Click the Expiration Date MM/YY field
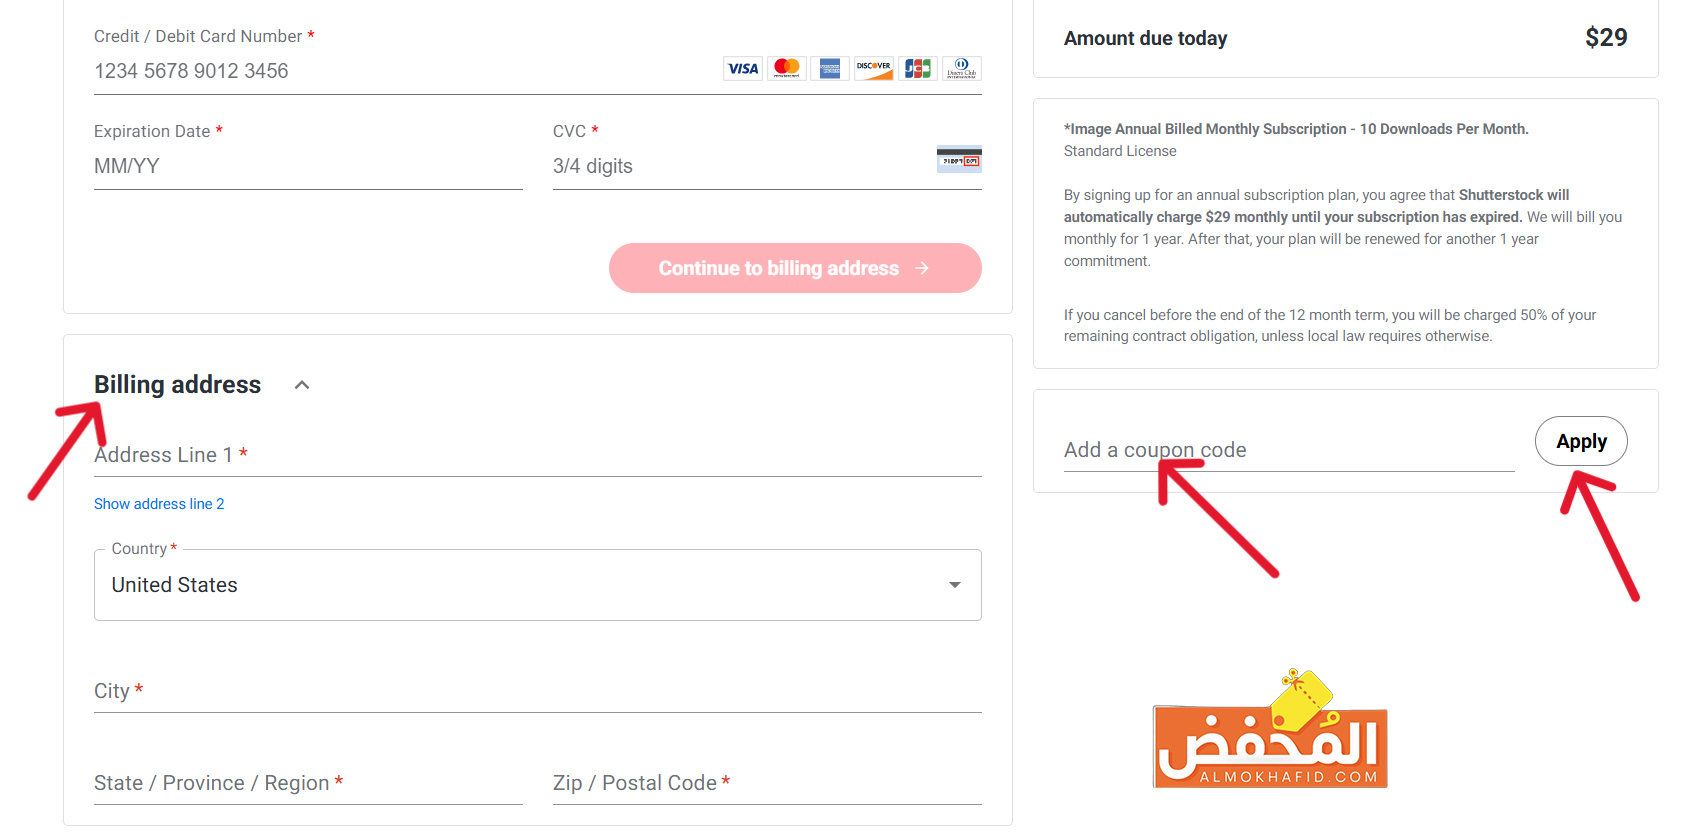 coord(308,166)
